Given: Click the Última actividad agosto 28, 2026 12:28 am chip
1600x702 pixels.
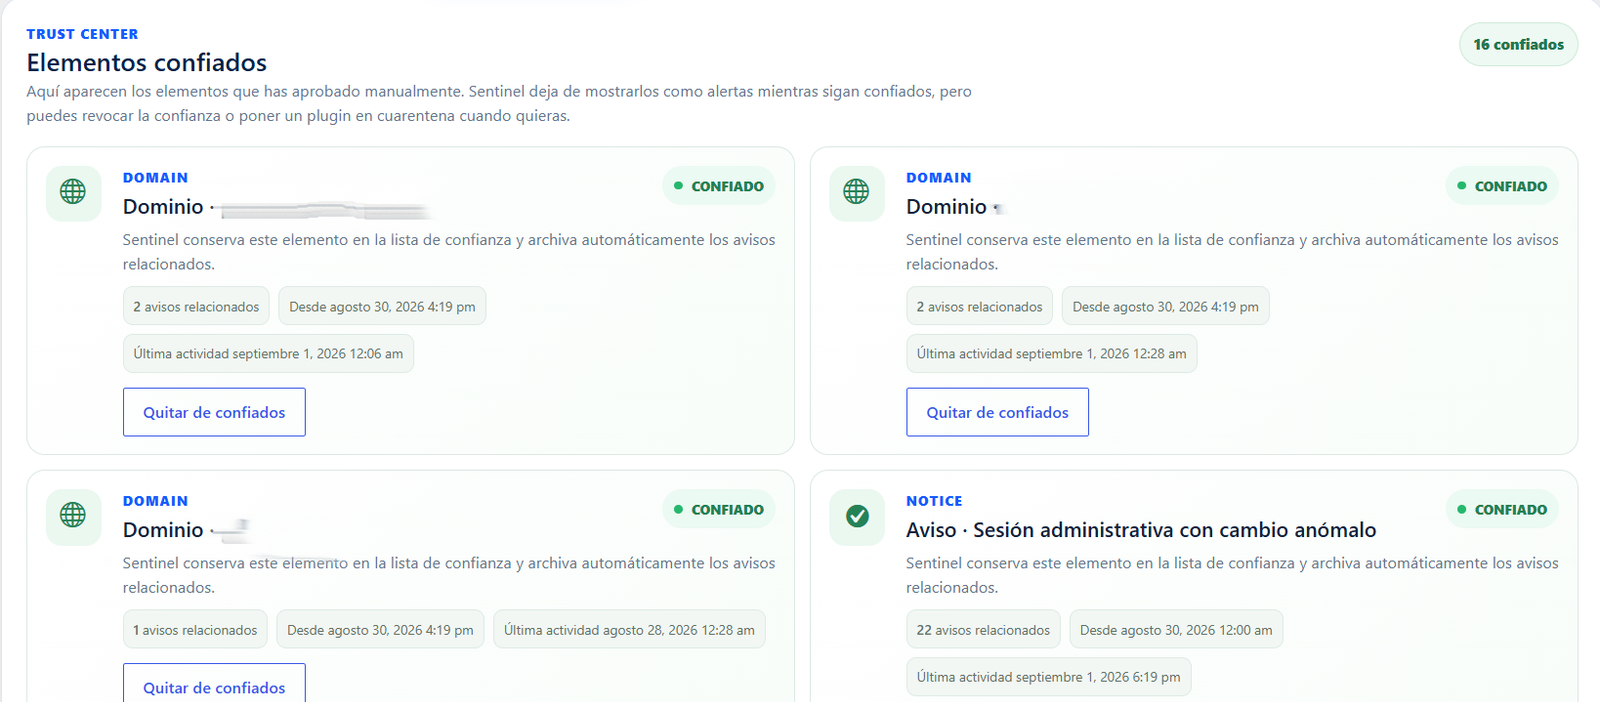Looking at the screenshot, I should (x=629, y=630).
